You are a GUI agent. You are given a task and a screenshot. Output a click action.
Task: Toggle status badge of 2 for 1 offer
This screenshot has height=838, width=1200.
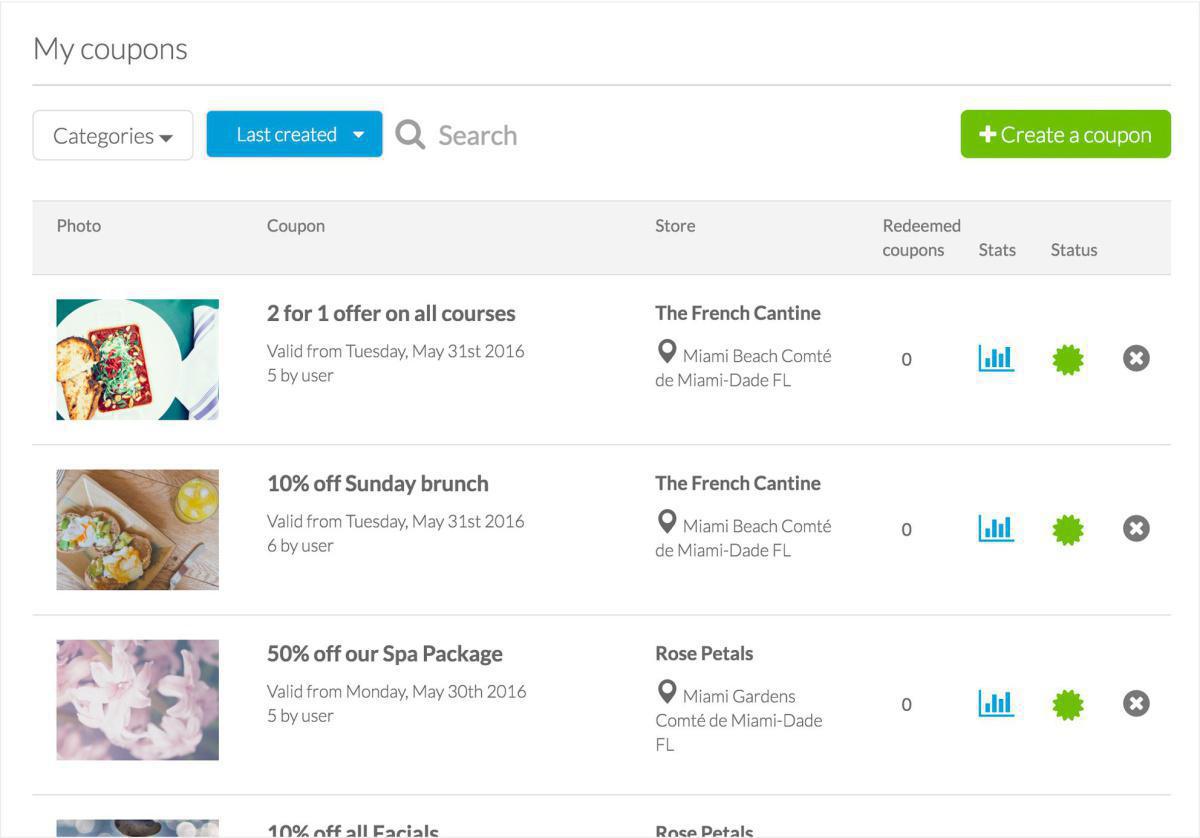pyautogui.click(x=1068, y=359)
